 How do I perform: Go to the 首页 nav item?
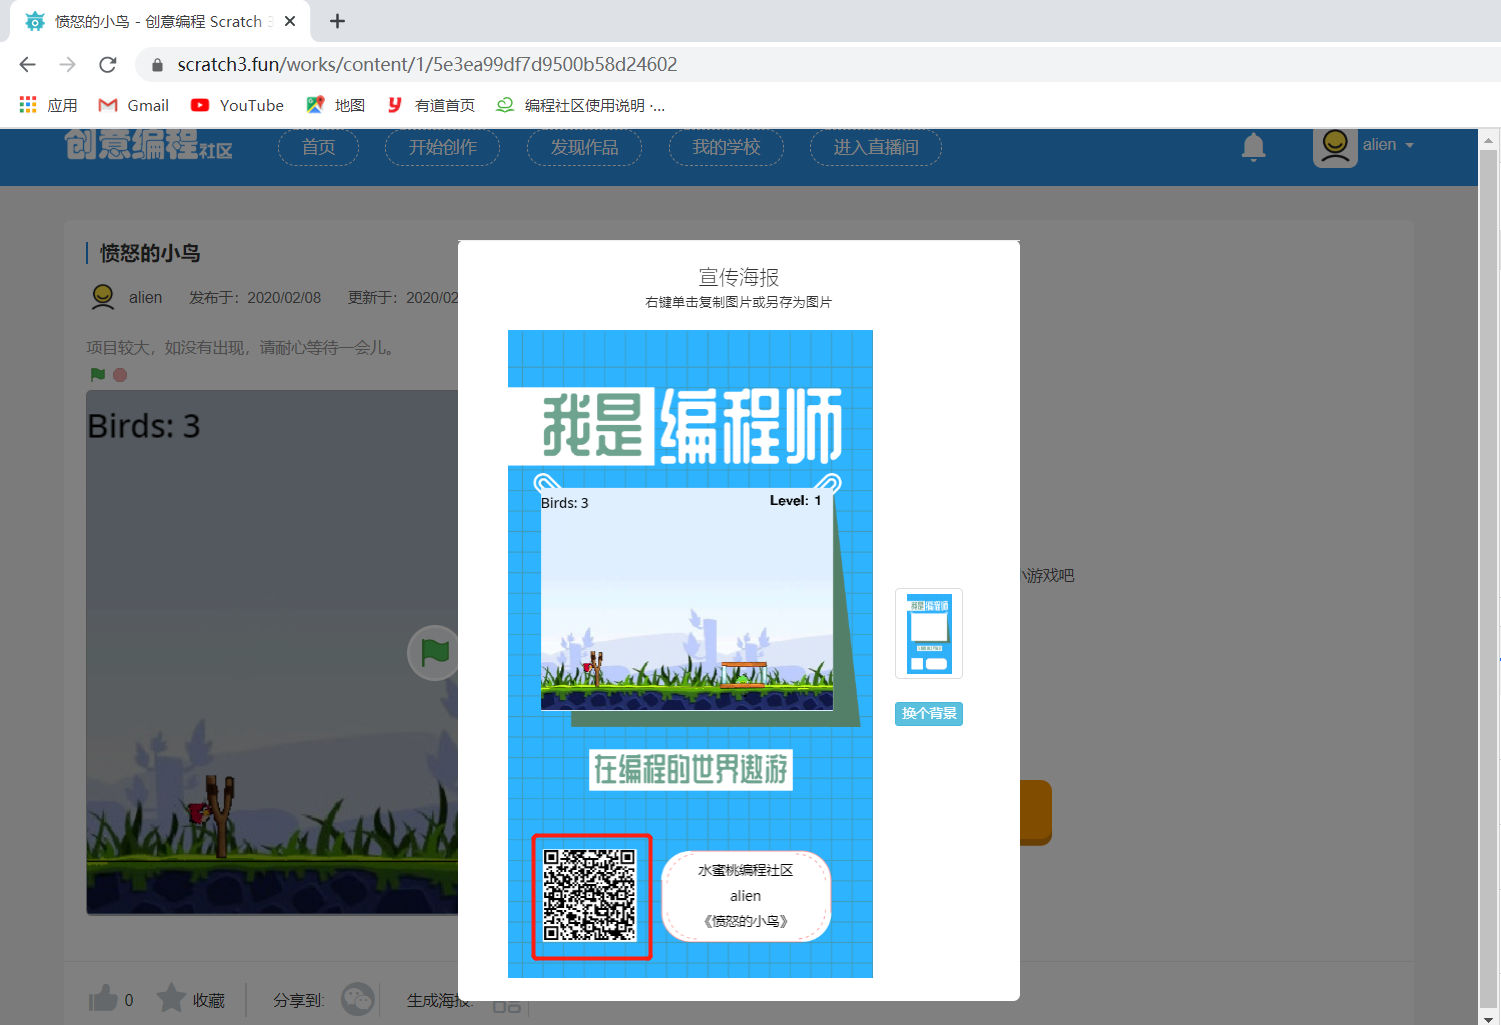pos(319,147)
